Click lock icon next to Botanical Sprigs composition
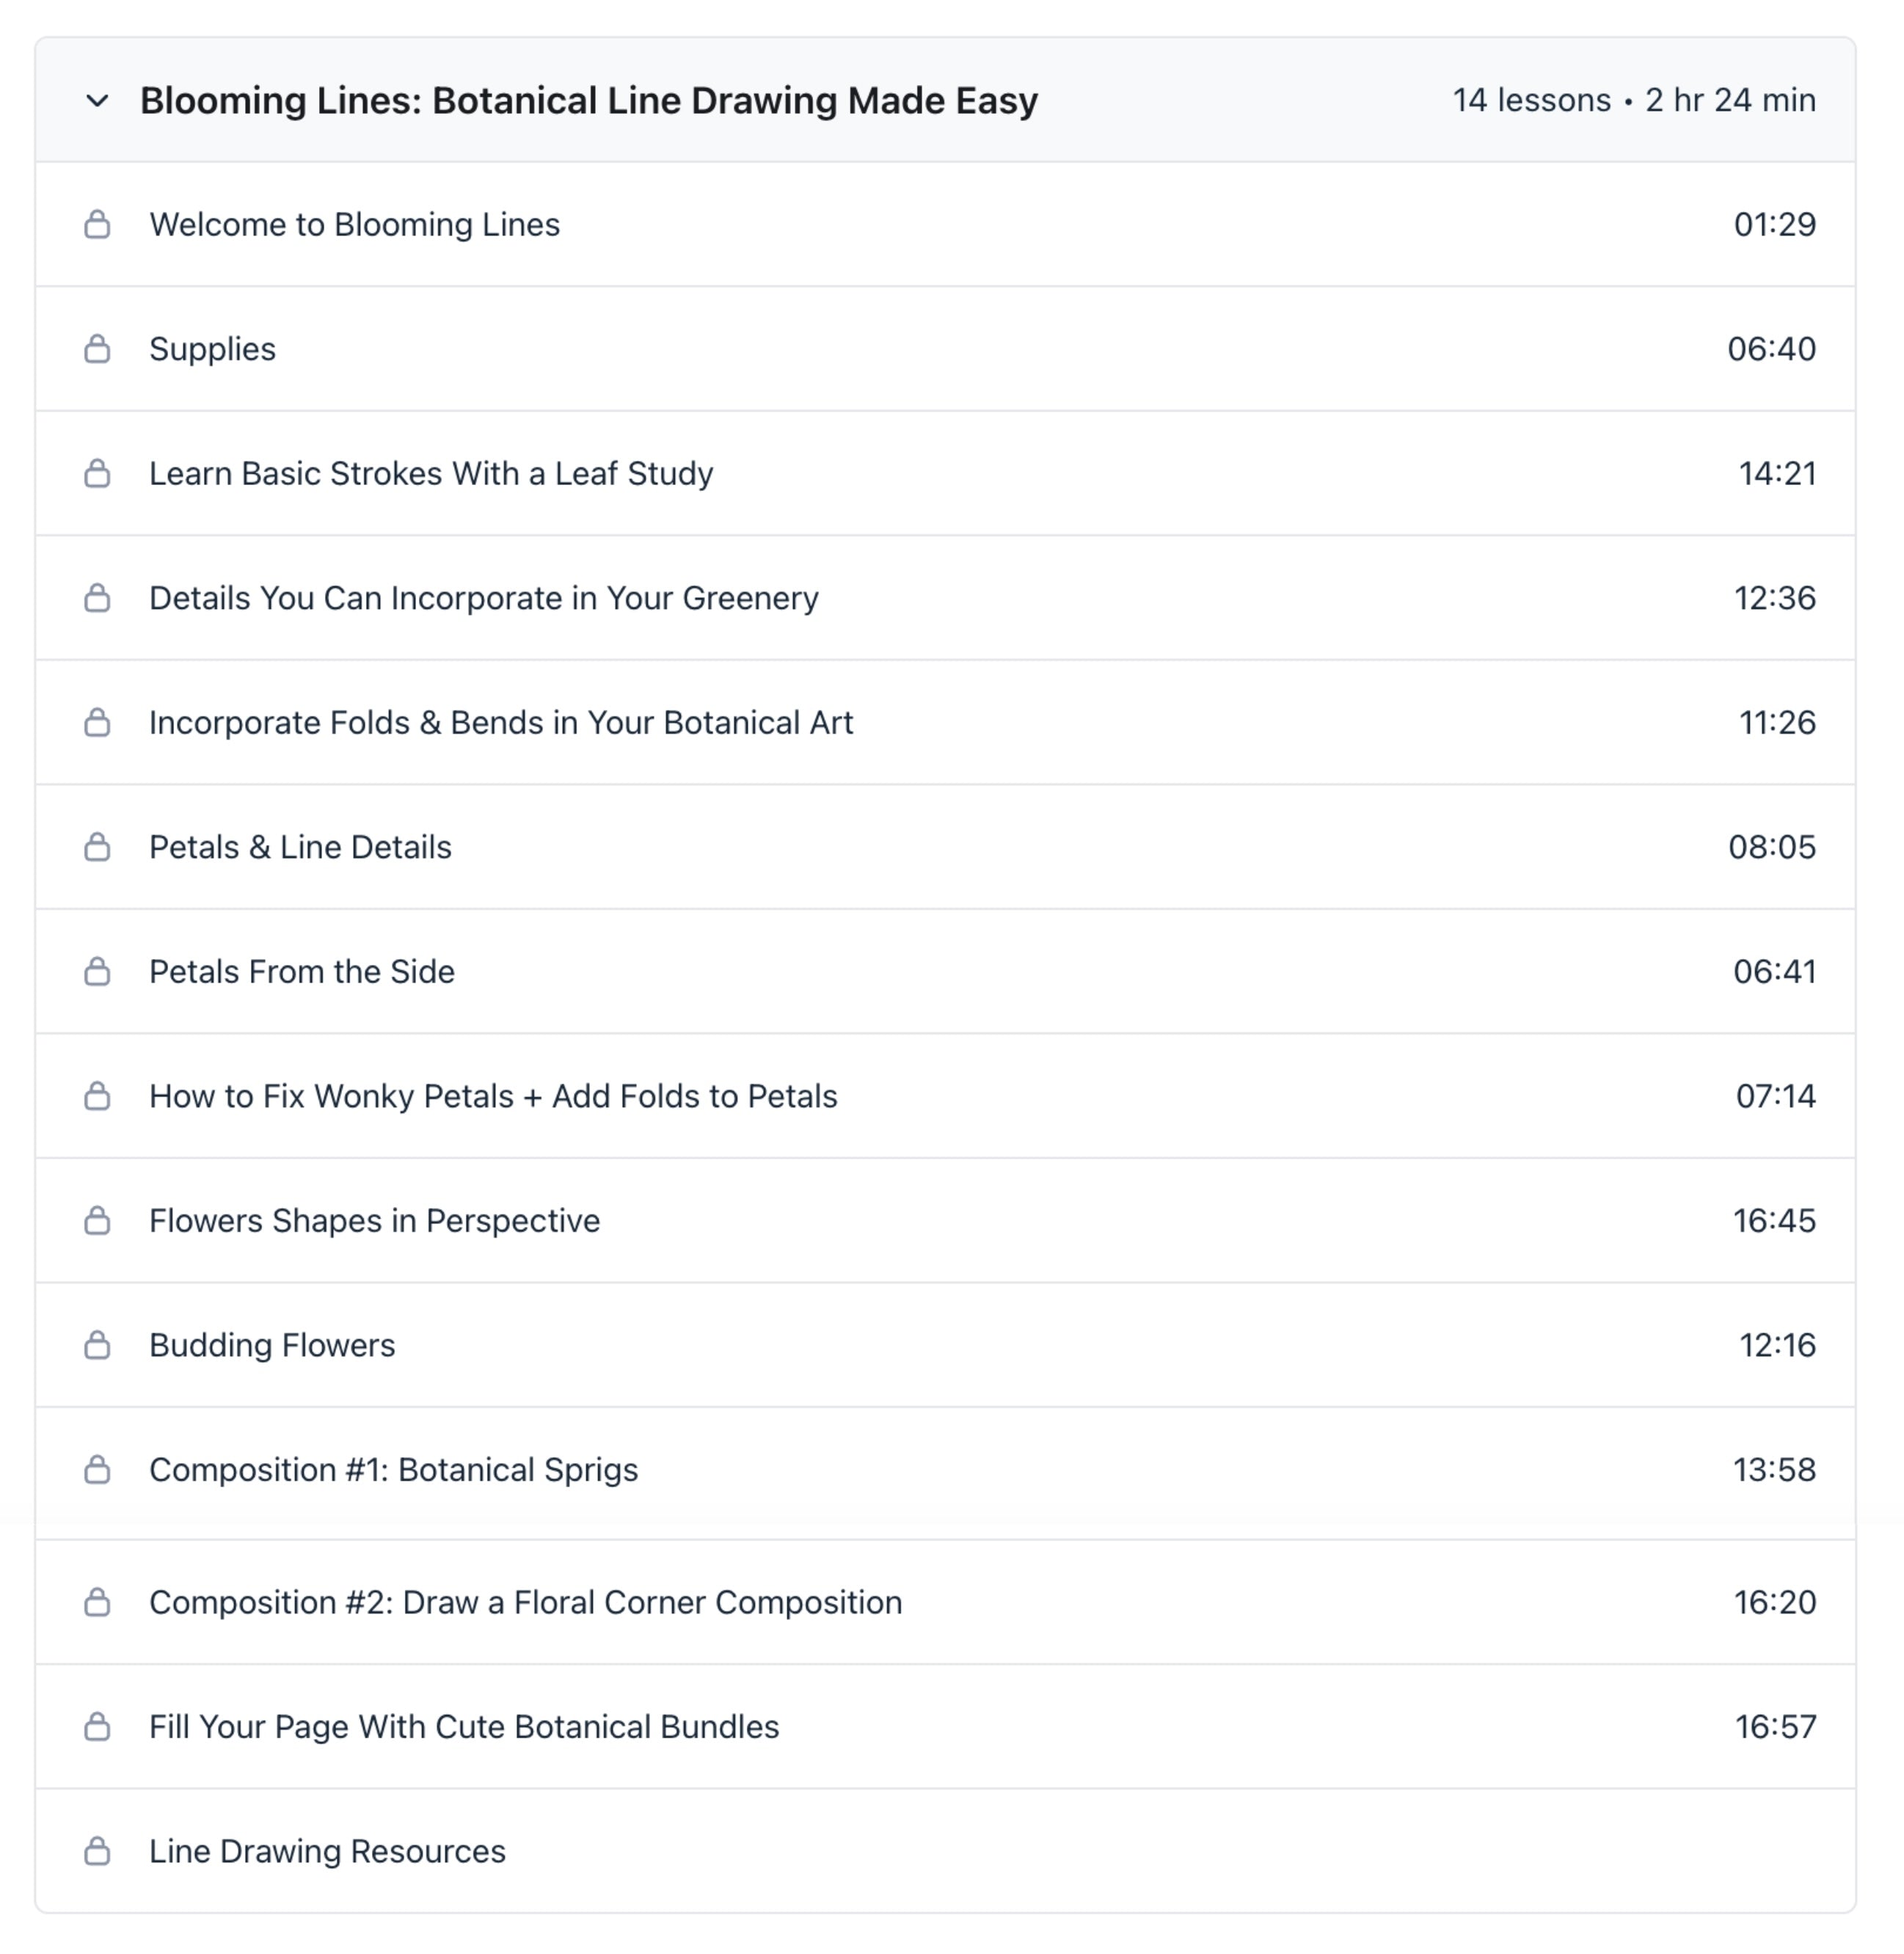Screen dimensions: 1904x1954 tap(97, 1471)
